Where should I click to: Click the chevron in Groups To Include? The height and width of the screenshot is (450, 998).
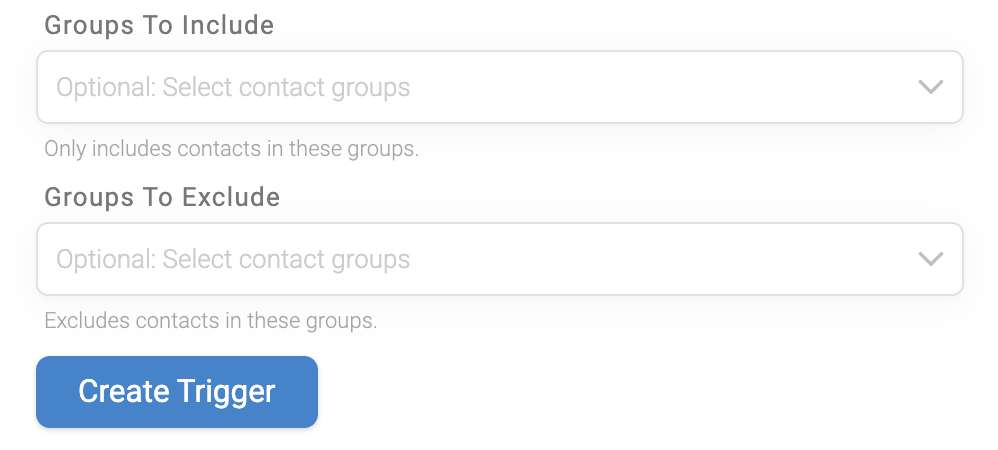click(x=931, y=87)
